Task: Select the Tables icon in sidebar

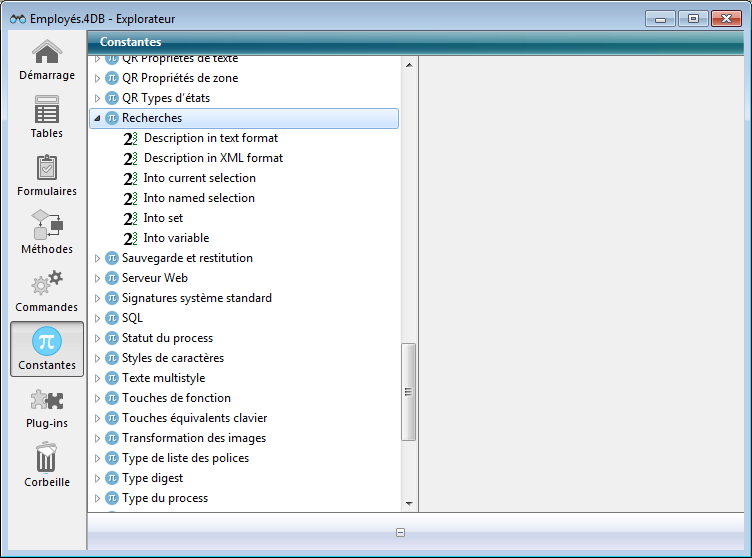Action: [47, 110]
